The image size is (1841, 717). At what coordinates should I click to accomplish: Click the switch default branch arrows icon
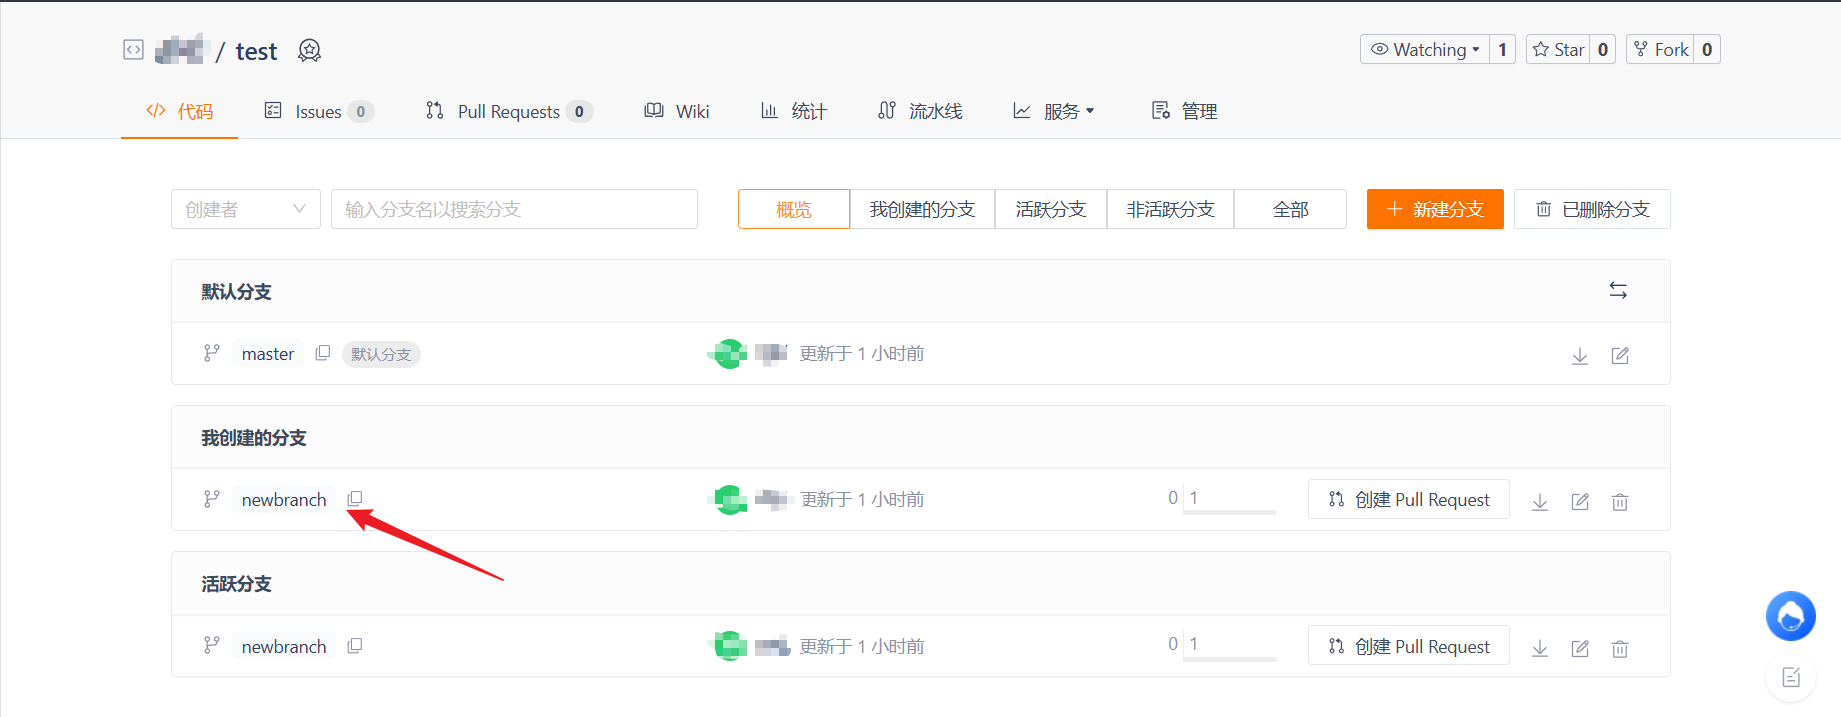click(1618, 291)
